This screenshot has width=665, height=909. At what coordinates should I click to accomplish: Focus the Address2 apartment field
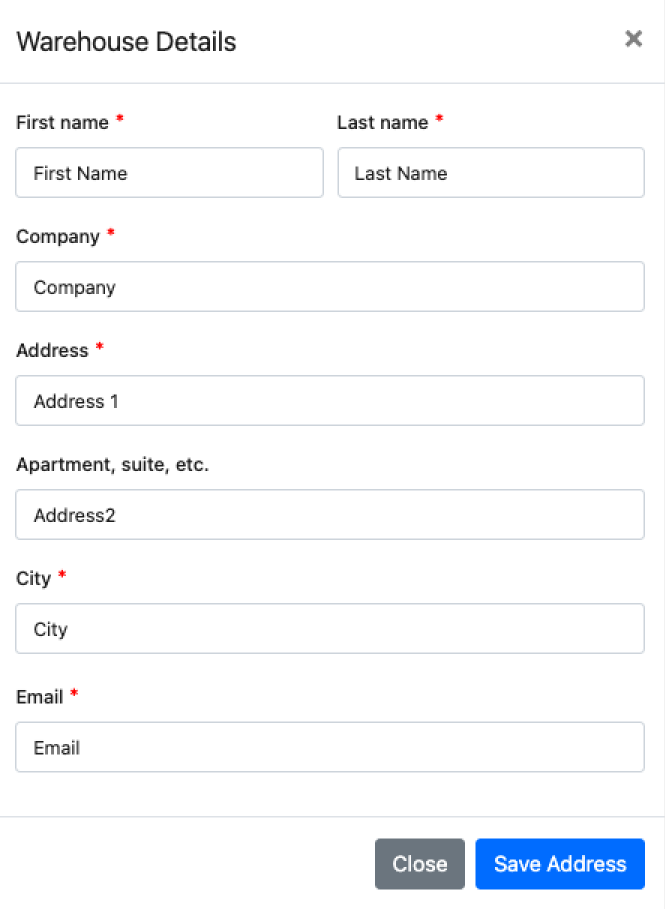pos(330,515)
